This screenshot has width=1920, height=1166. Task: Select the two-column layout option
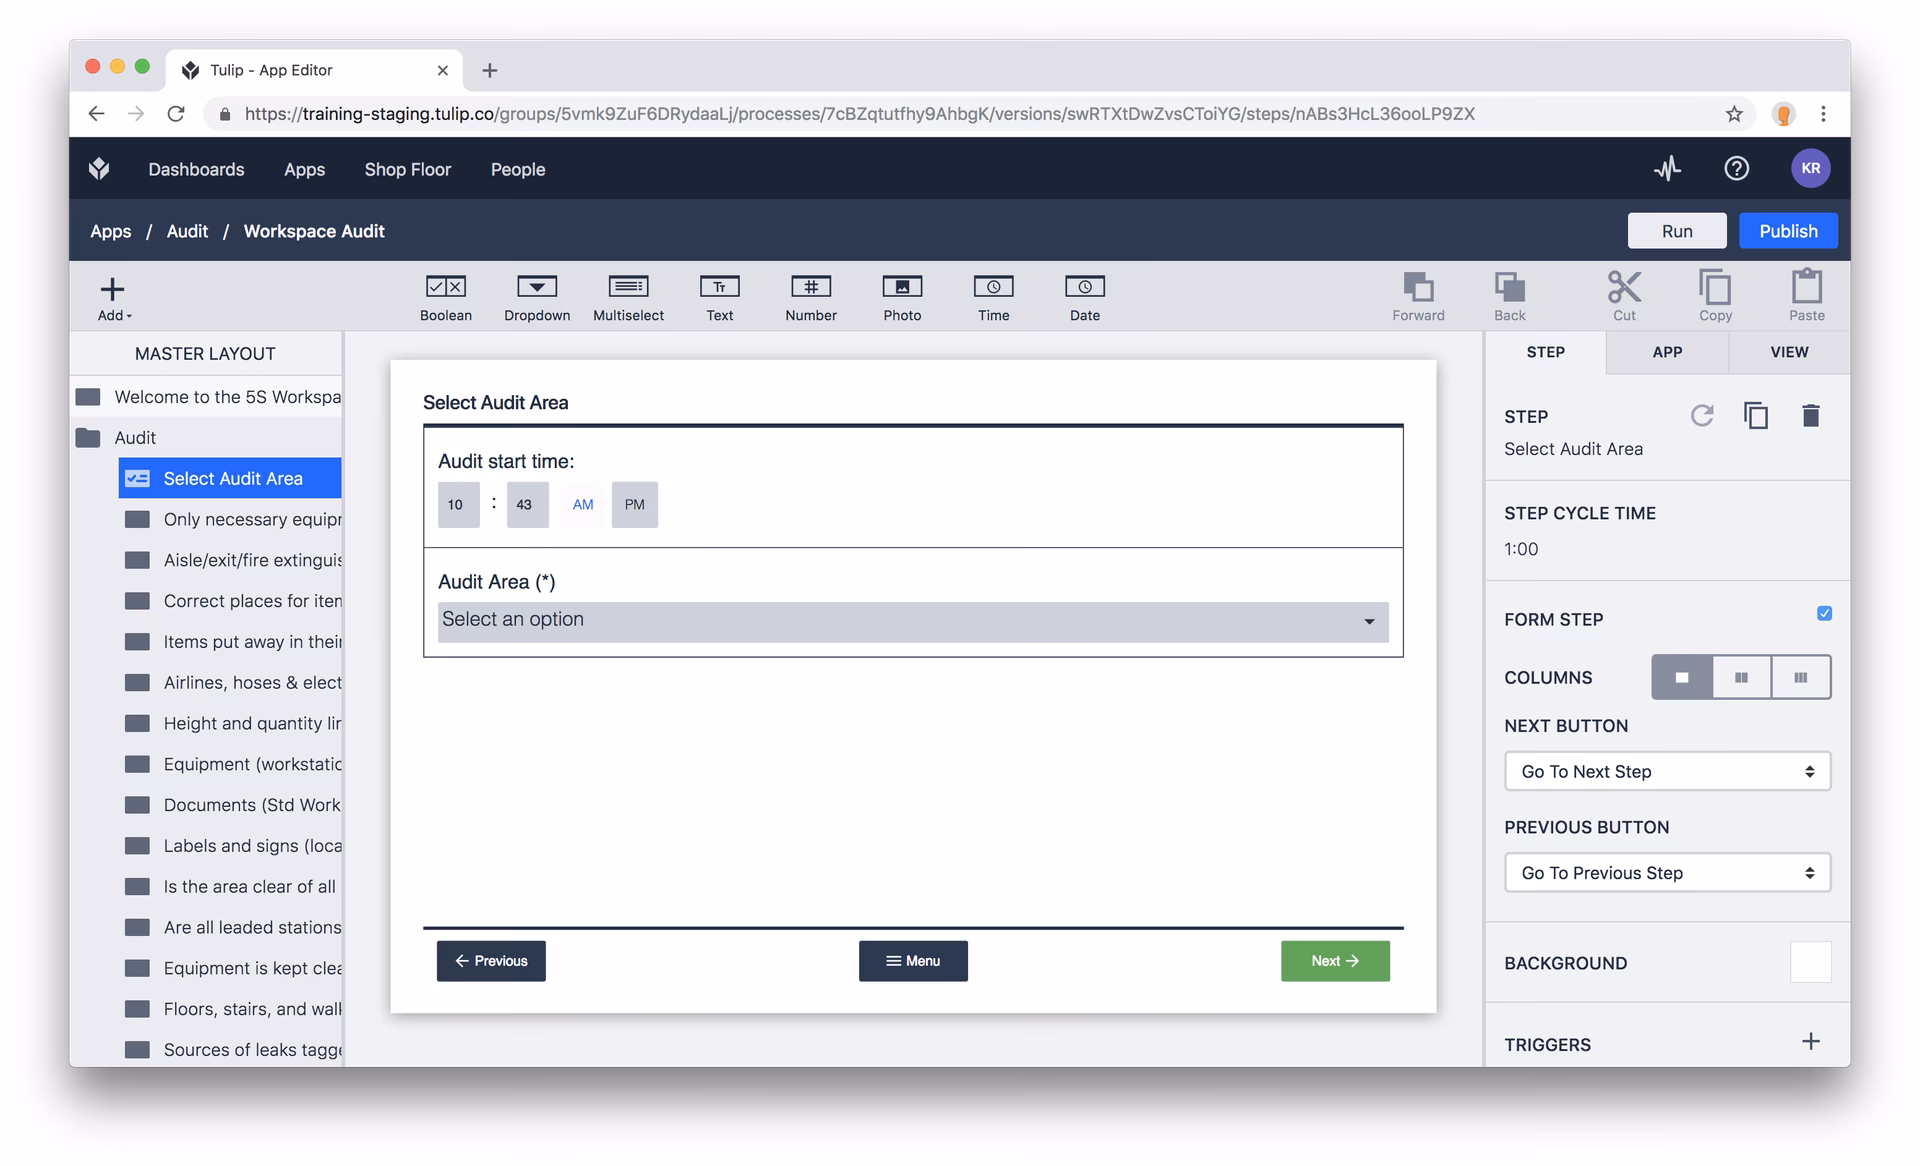(x=1741, y=678)
